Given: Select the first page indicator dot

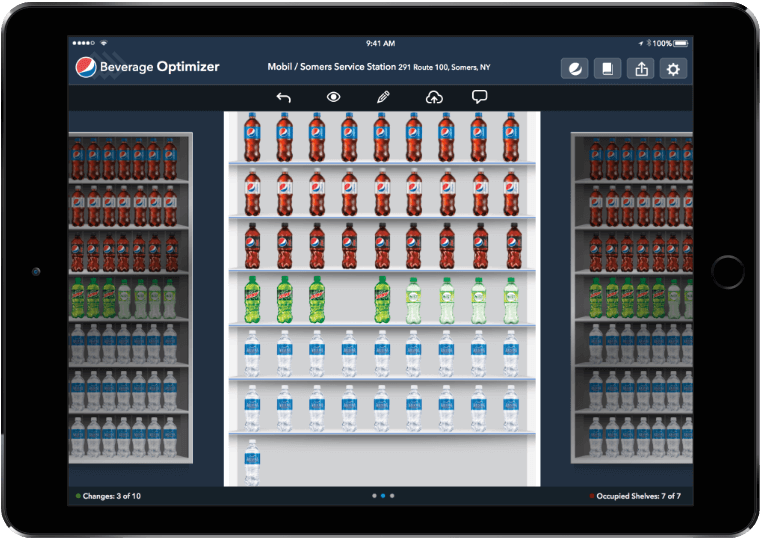Looking at the screenshot, I should coord(374,495).
